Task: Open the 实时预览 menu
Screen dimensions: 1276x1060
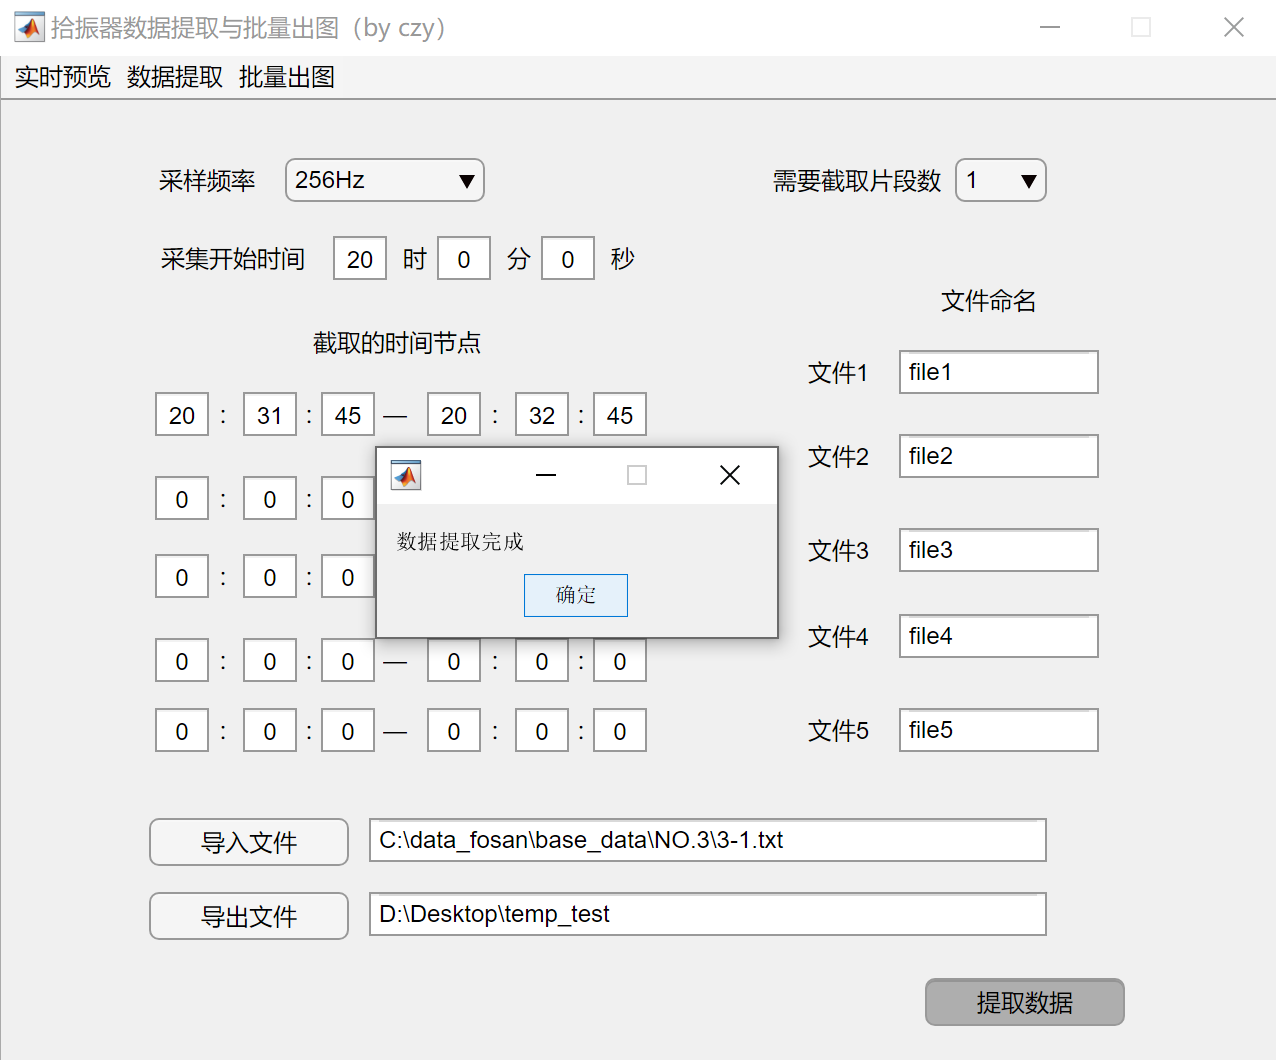Action: pos(61,76)
